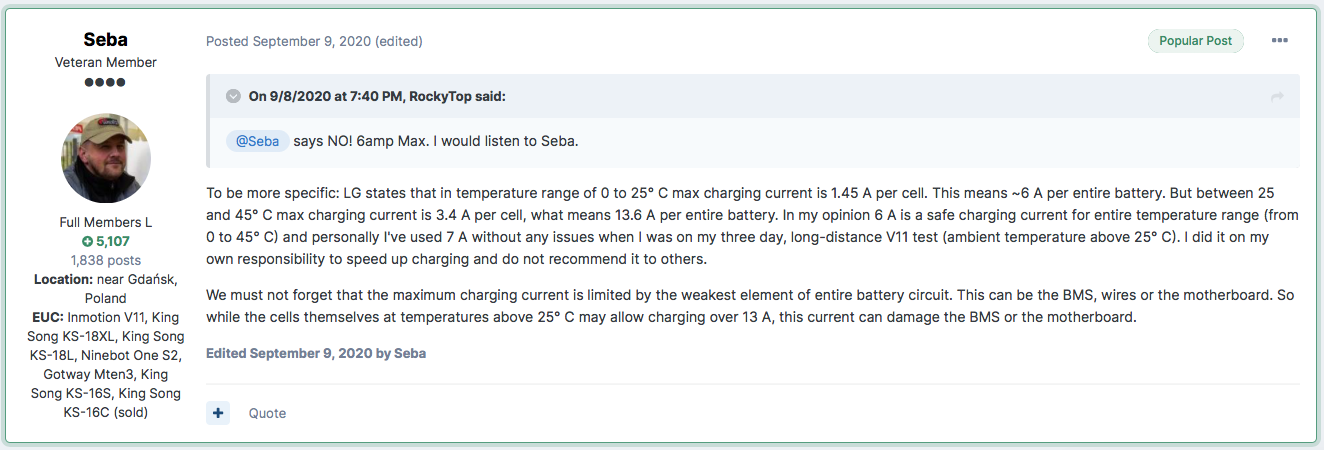Click the Quote link below the post

267,413
